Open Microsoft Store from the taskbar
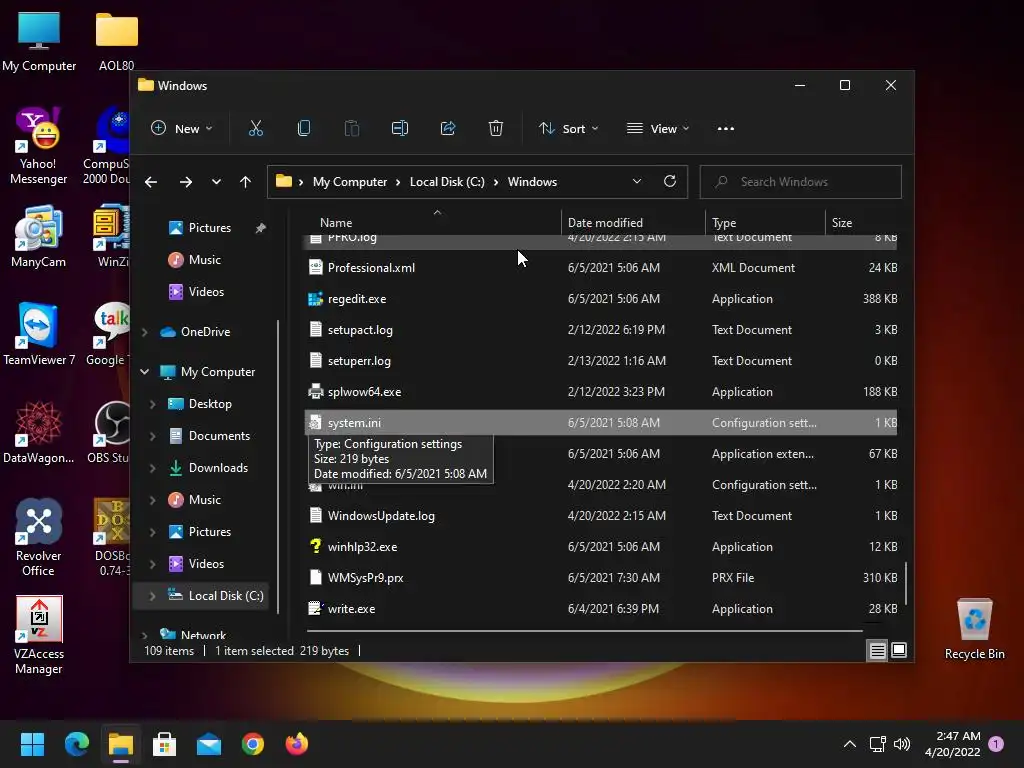1024x768 pixels. coord(164,744)
